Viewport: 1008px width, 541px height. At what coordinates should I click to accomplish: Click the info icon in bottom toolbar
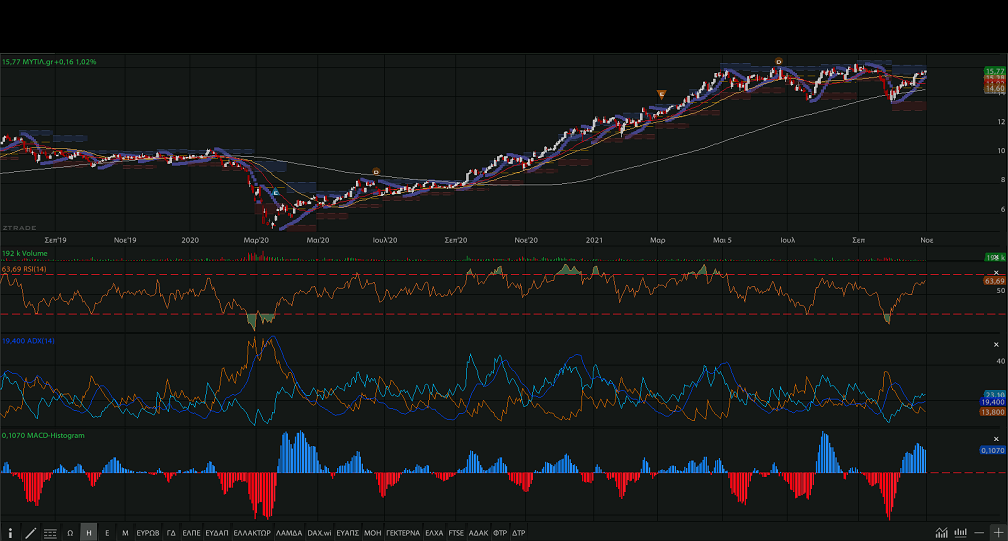pyautogui.click(x=11, y=533)
